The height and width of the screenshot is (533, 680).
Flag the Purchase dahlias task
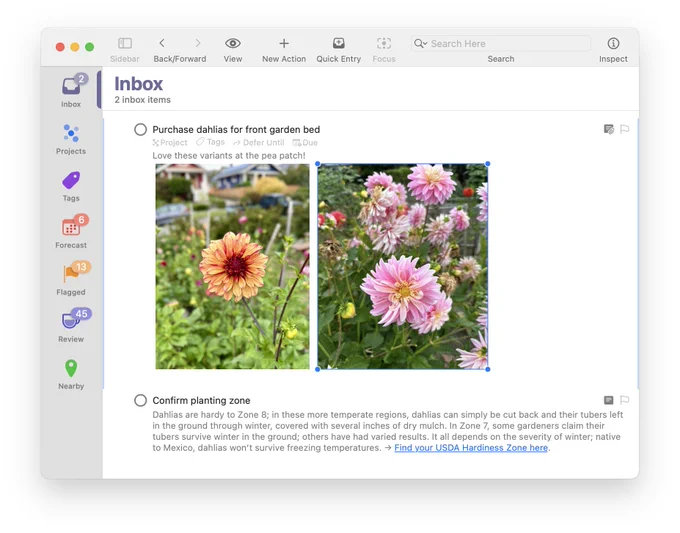click(624, 129)
